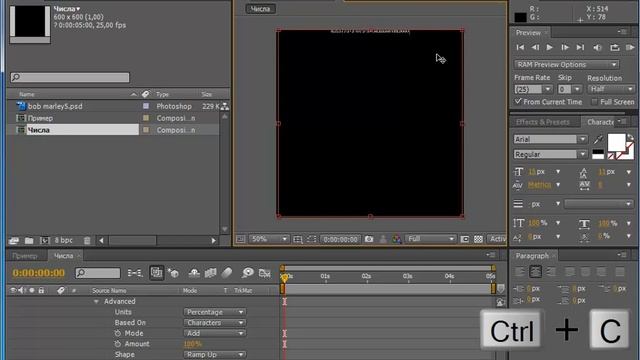Open Paragraph panel tab
640x360 pixels.
click(532, 256)
